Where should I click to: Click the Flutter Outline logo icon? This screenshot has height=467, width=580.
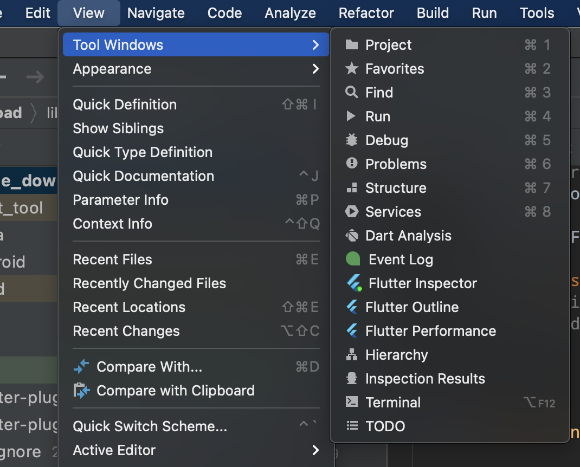pos(352,307)
